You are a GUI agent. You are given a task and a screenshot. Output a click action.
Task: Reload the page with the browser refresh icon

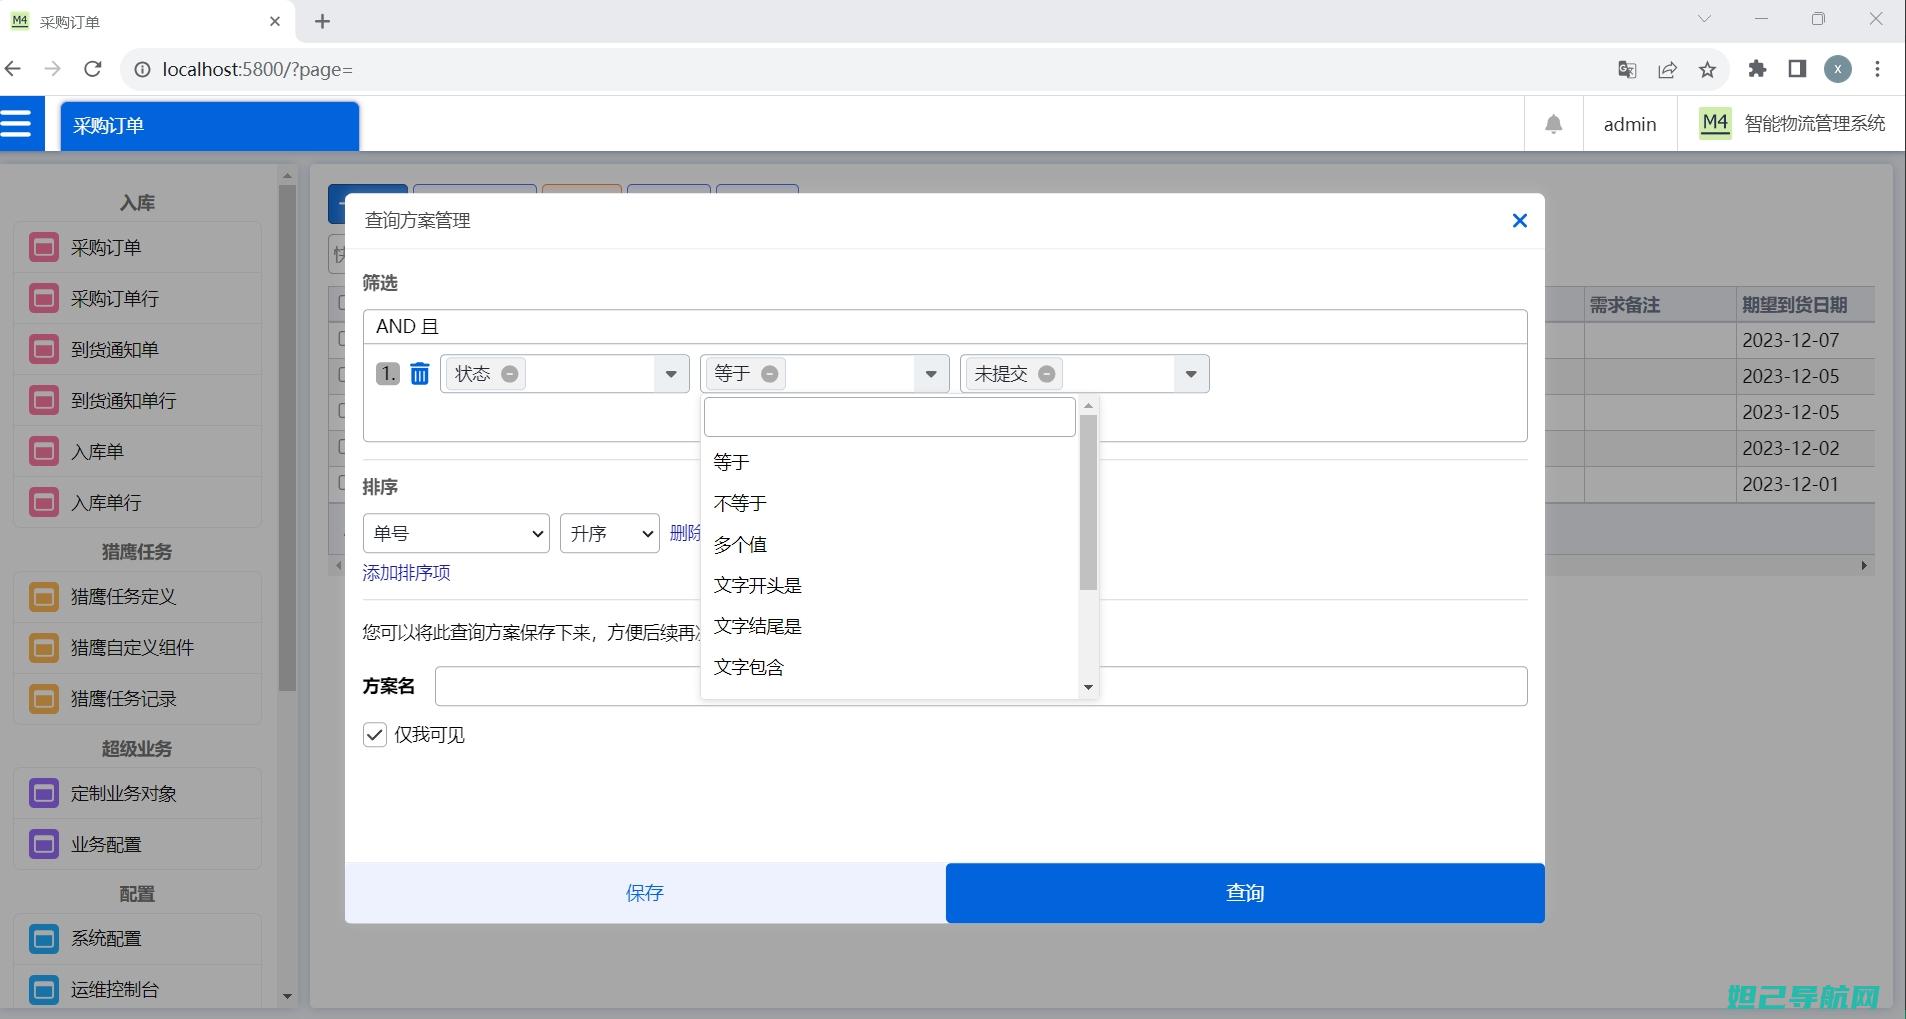93,69
